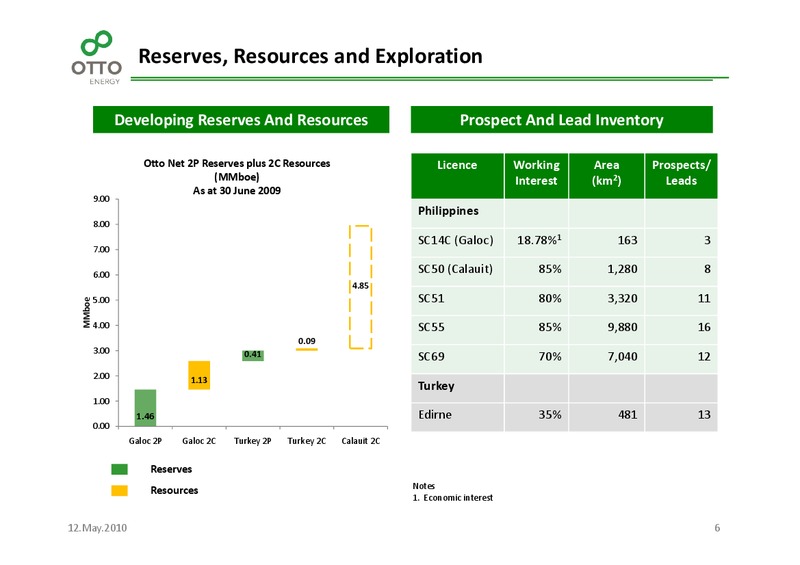Click the 5.00 y-axis value

tap(101, 300)
